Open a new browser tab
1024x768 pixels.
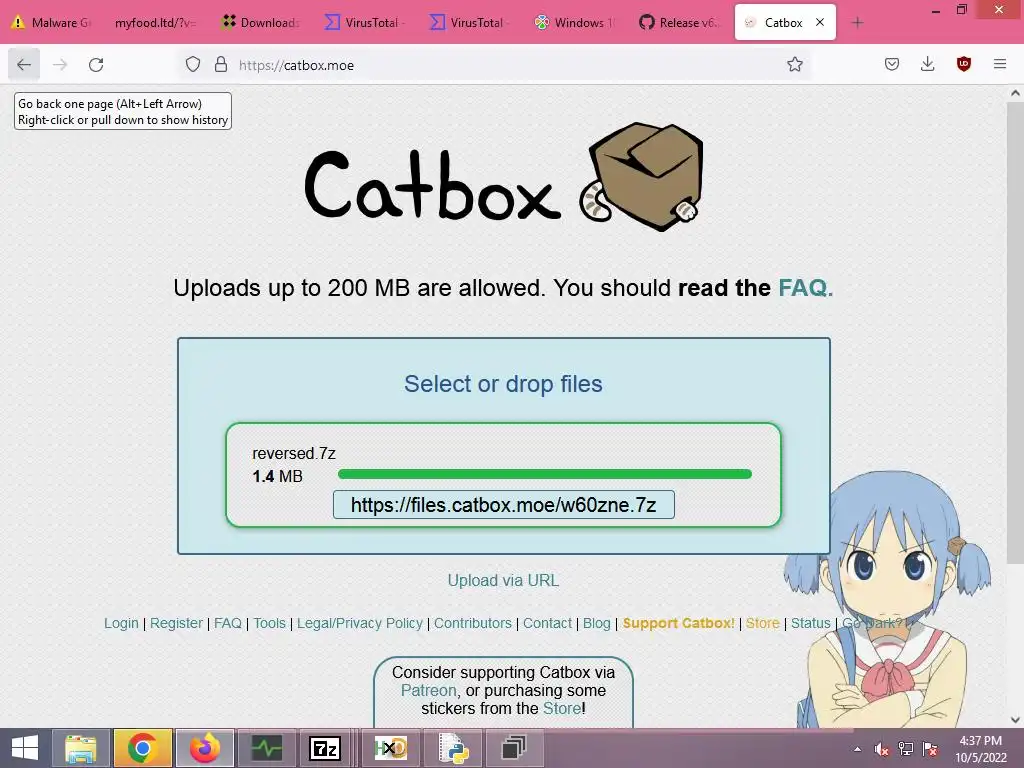[x=857, y=23]
